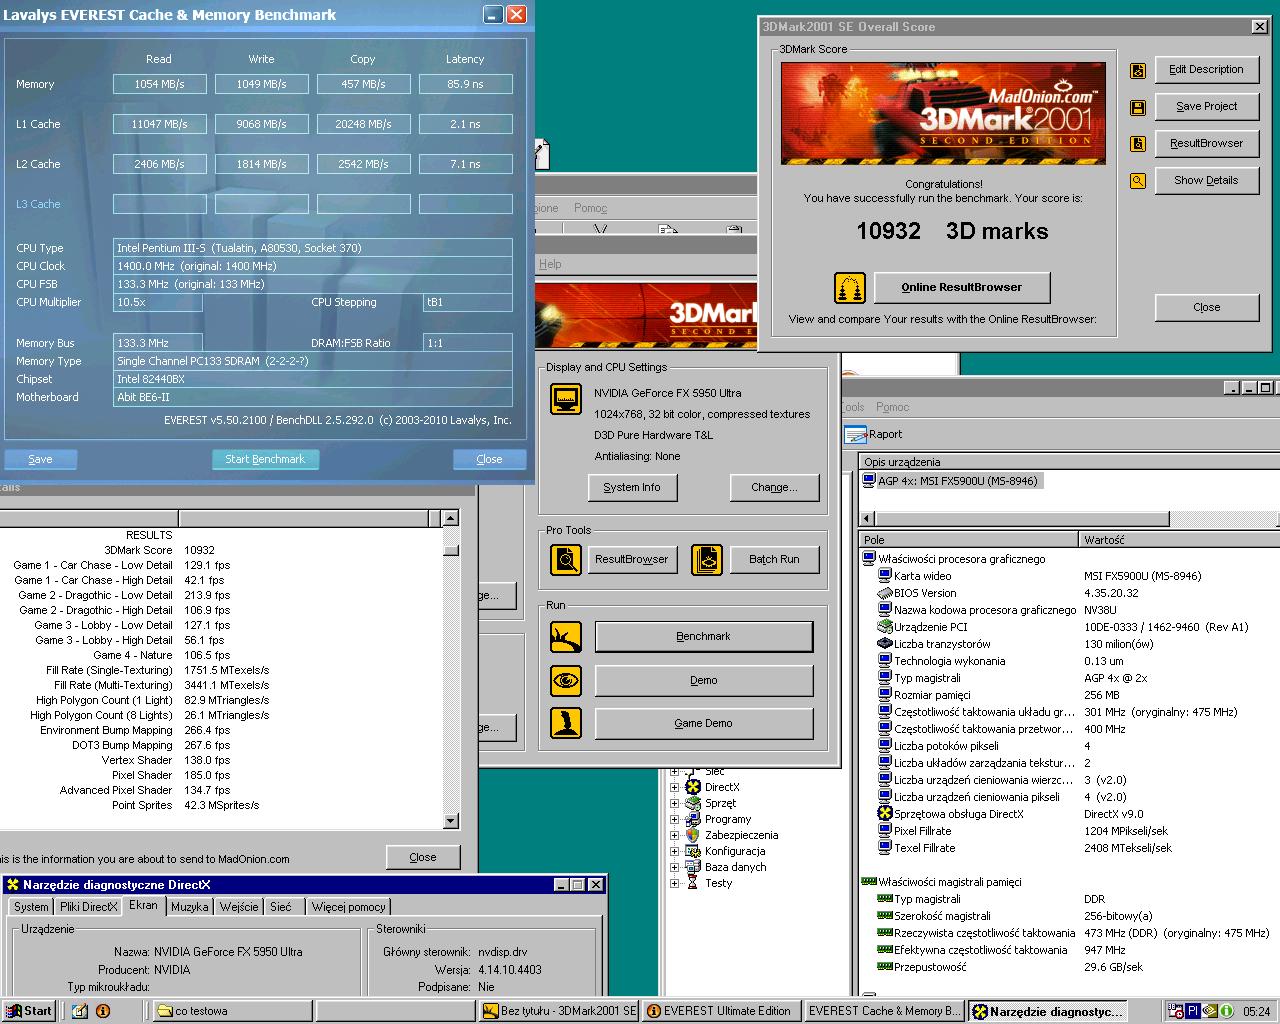Image resolution: width=1280 pixels, height=1024 pixels.
Task: Click the icon left of the Benchmark button
Action: tap(566, 636)
